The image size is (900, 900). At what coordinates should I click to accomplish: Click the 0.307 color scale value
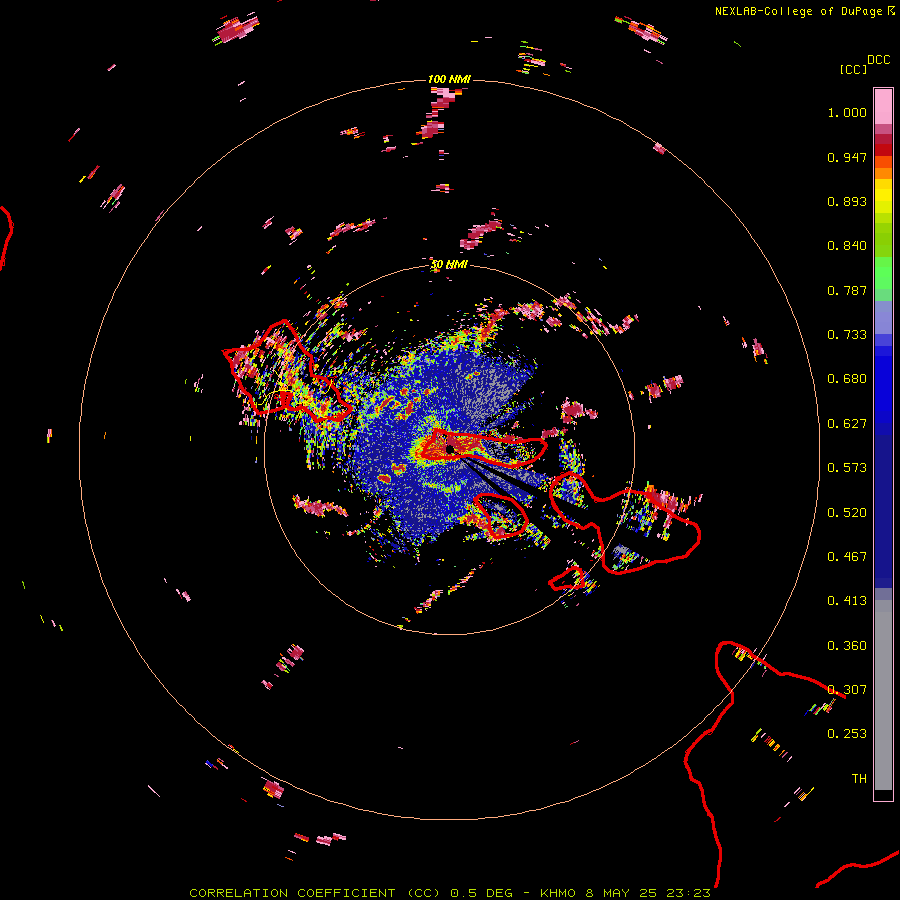(847, 690)
